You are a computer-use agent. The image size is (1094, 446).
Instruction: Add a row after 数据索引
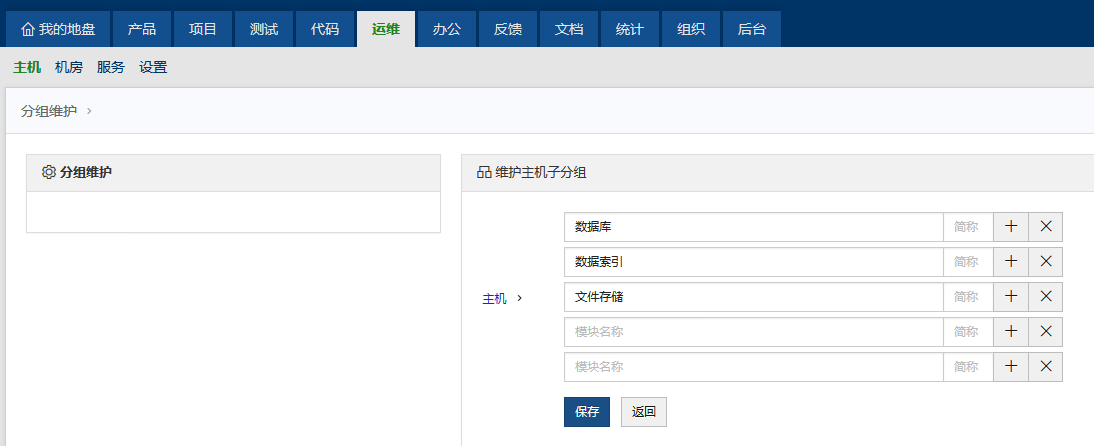(x=1011, y=262)
